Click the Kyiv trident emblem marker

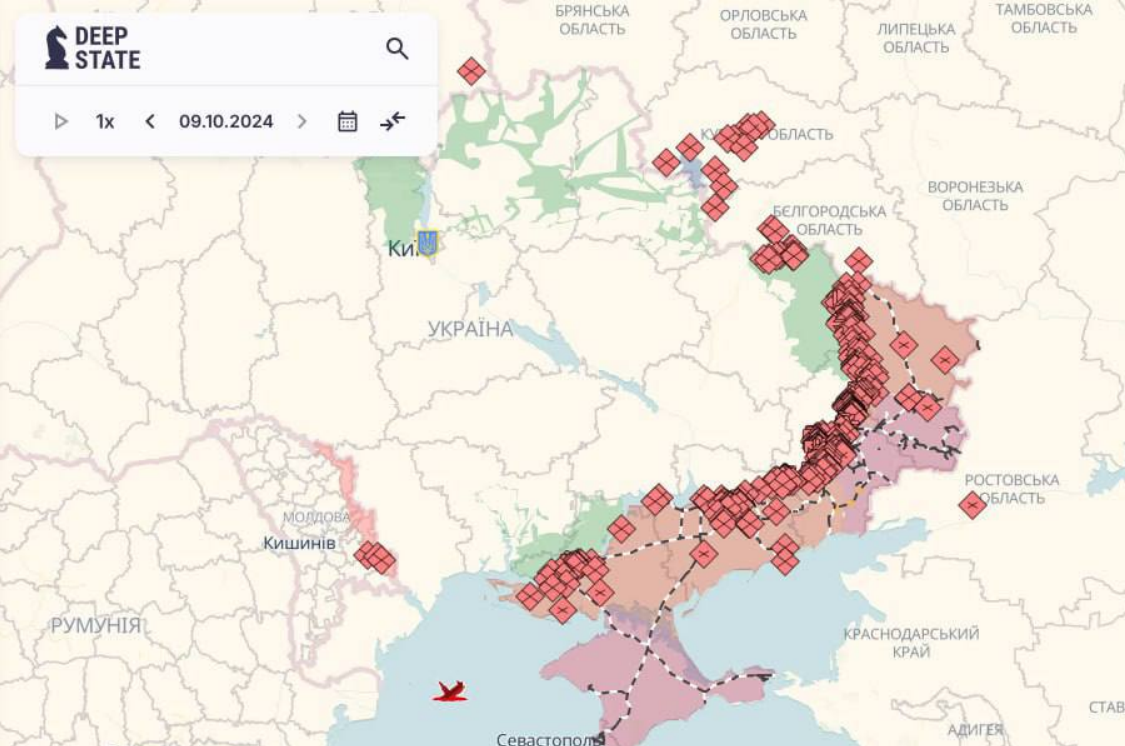(427, 243)
